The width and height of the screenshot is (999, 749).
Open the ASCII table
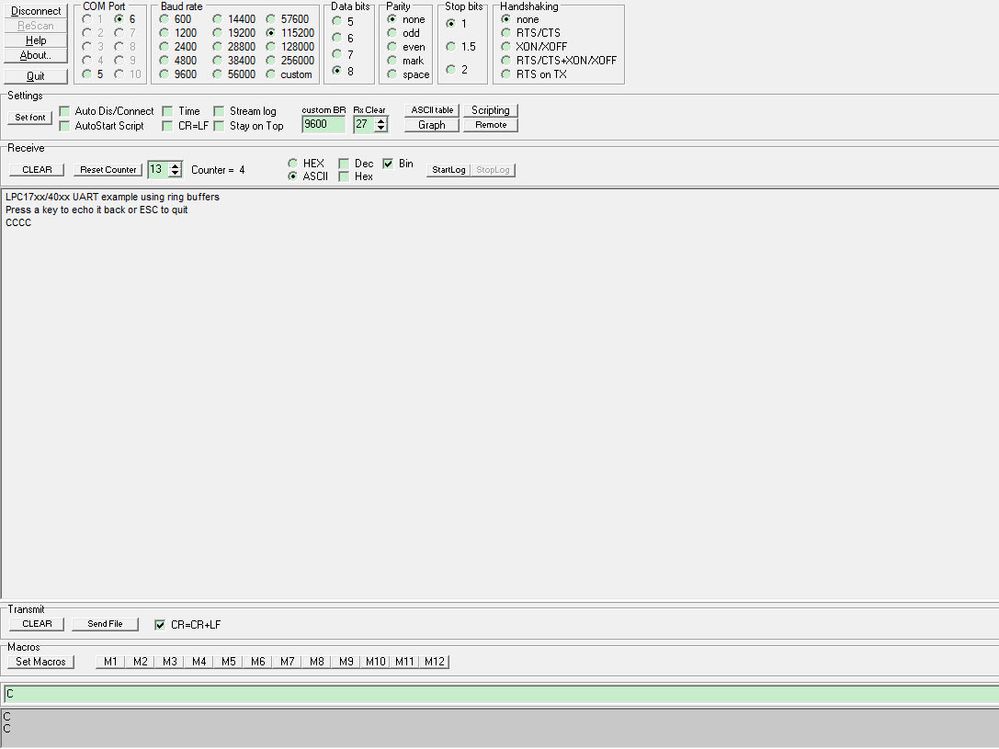[432, 110]
